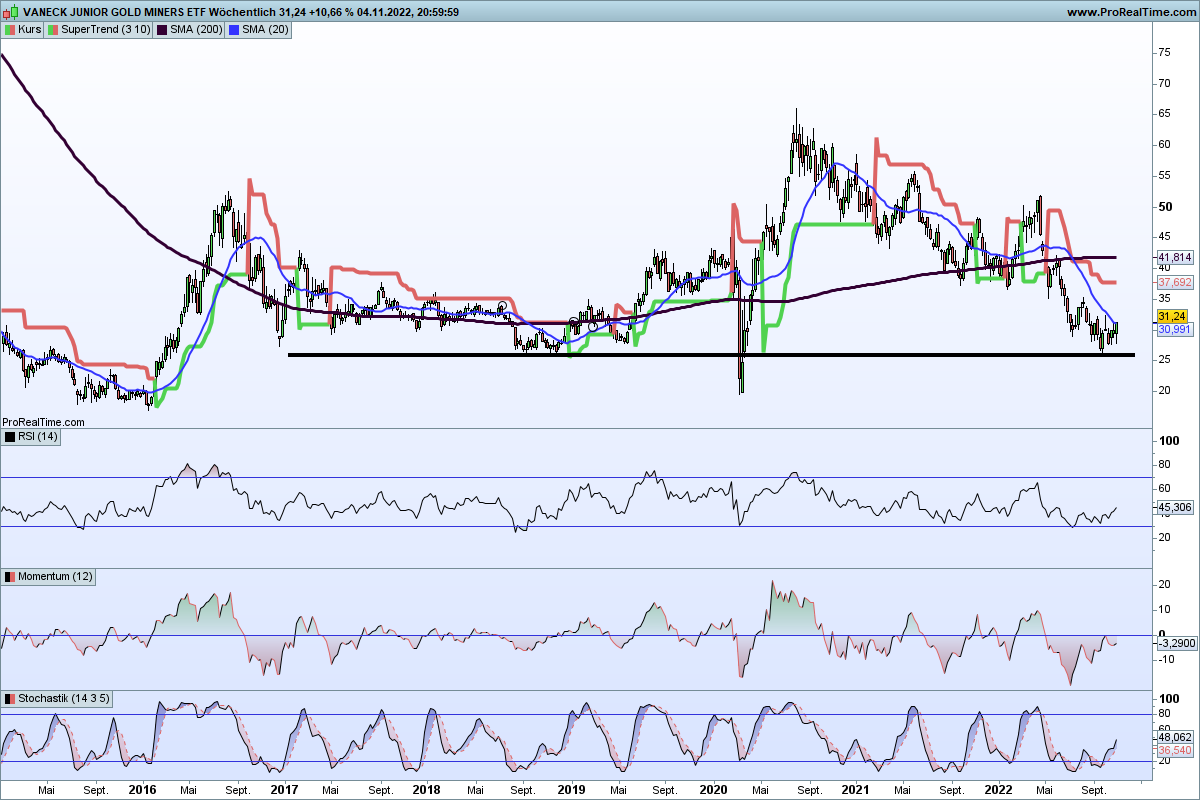Click the 2017 year label on time axis

pos(285,790)
